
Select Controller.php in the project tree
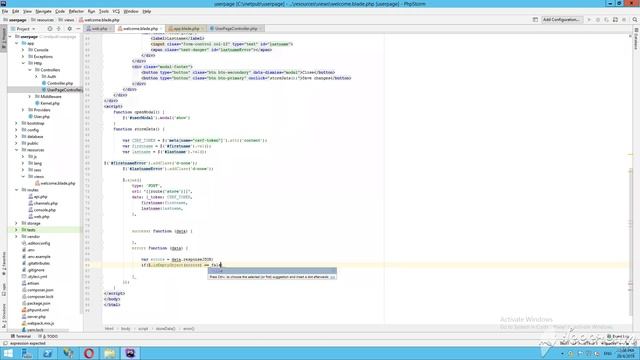[x=57, y=83]
